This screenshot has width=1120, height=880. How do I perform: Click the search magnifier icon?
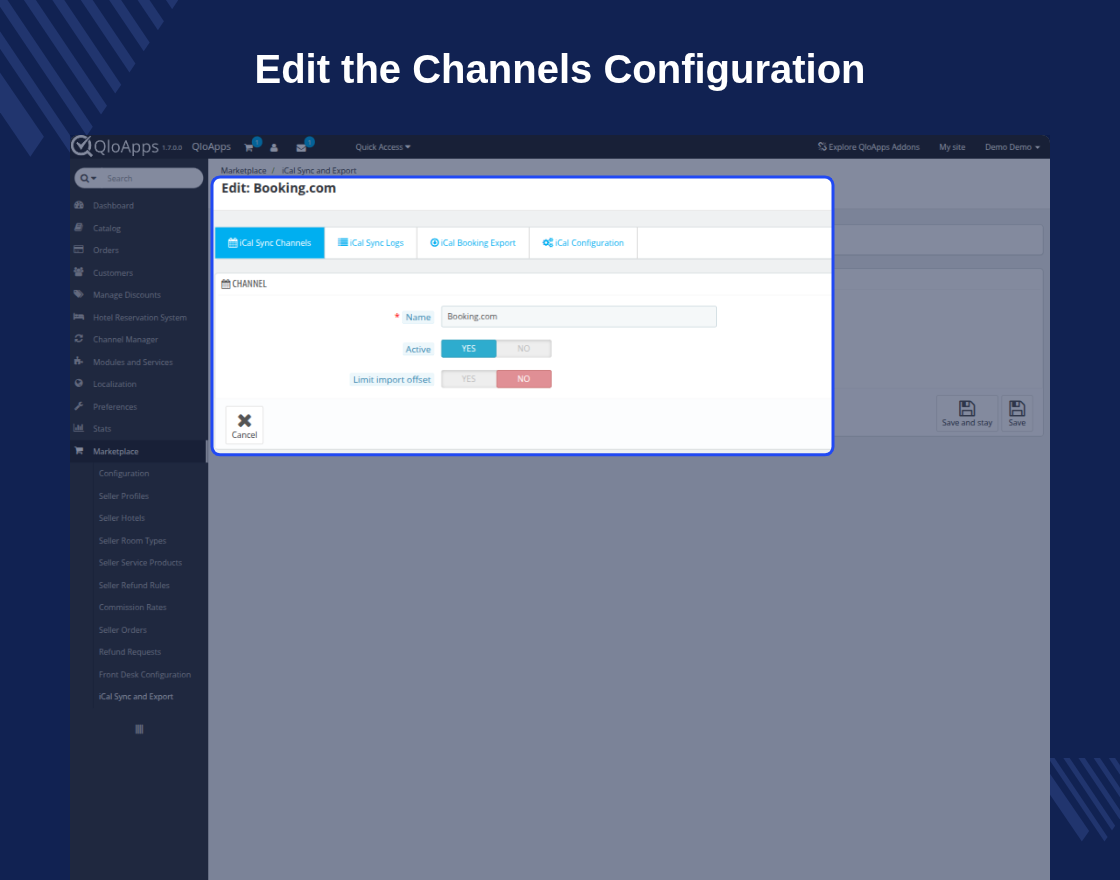click(x=84, y=179)
